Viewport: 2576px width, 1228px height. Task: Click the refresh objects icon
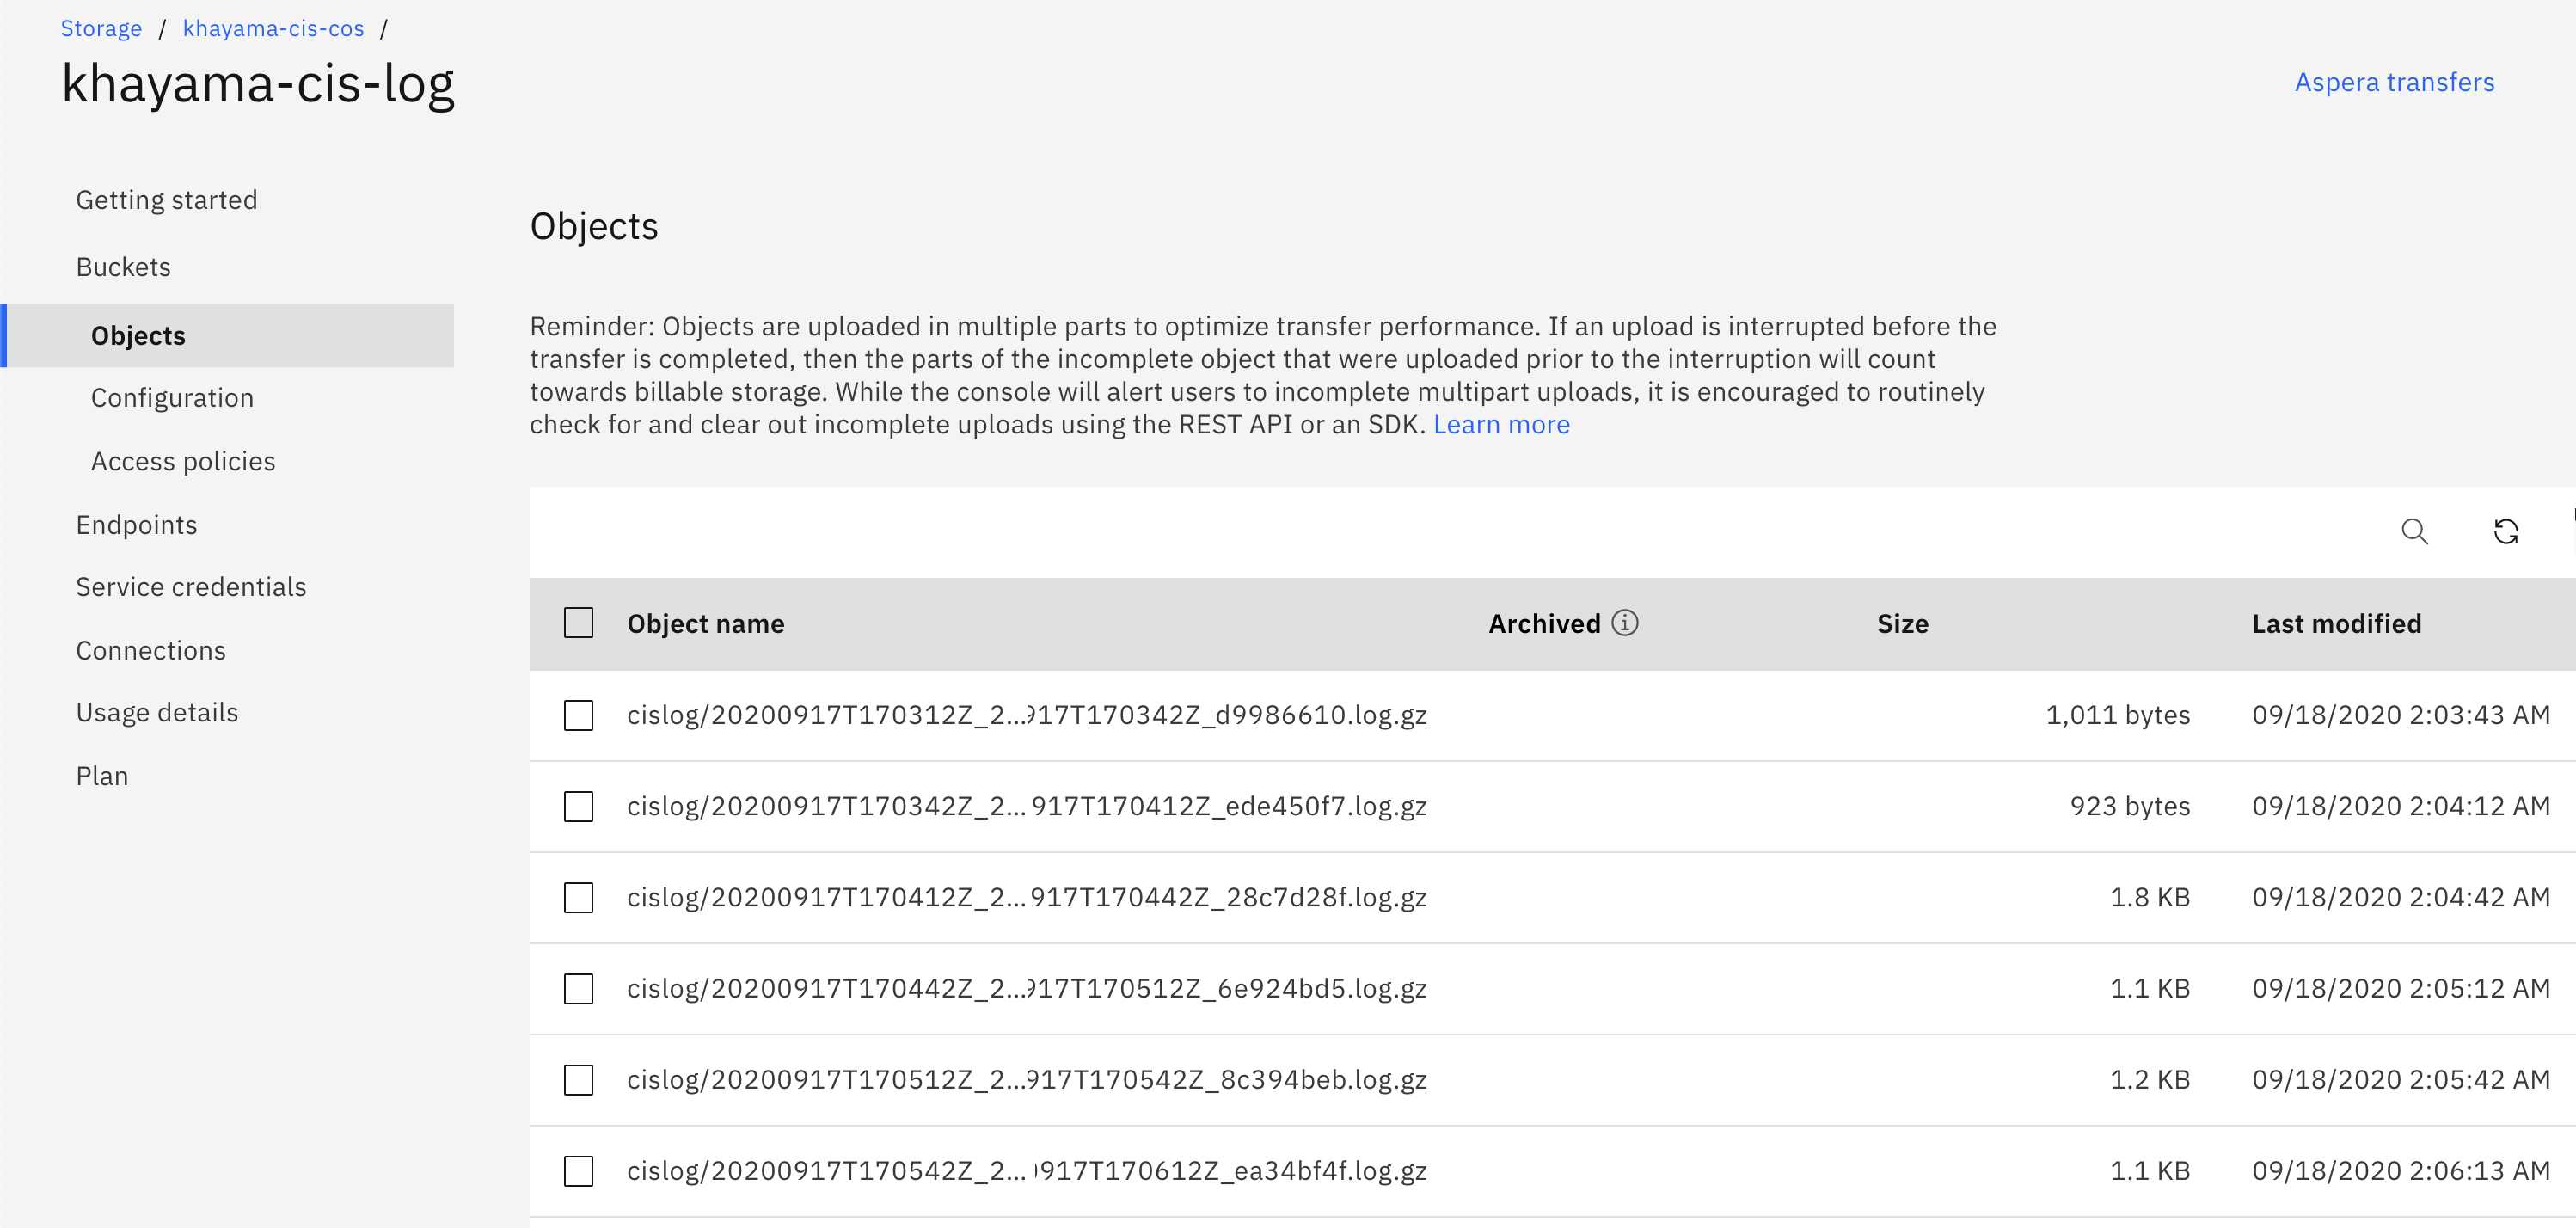2505,531
